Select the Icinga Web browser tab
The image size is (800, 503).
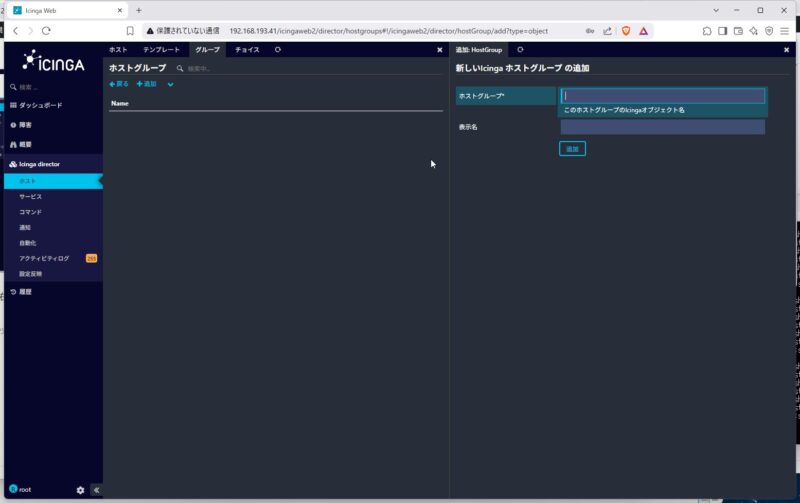click(x=68, y=10)
